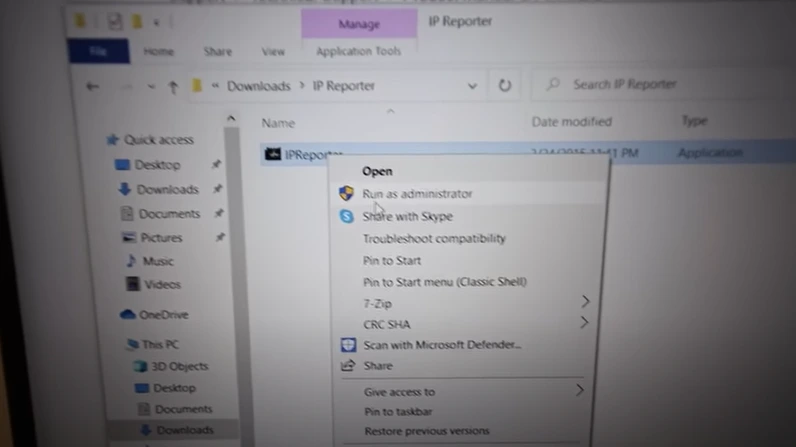Click the Documents icon under Quick access
Screen dimensions: 796x447
[127, 213]
